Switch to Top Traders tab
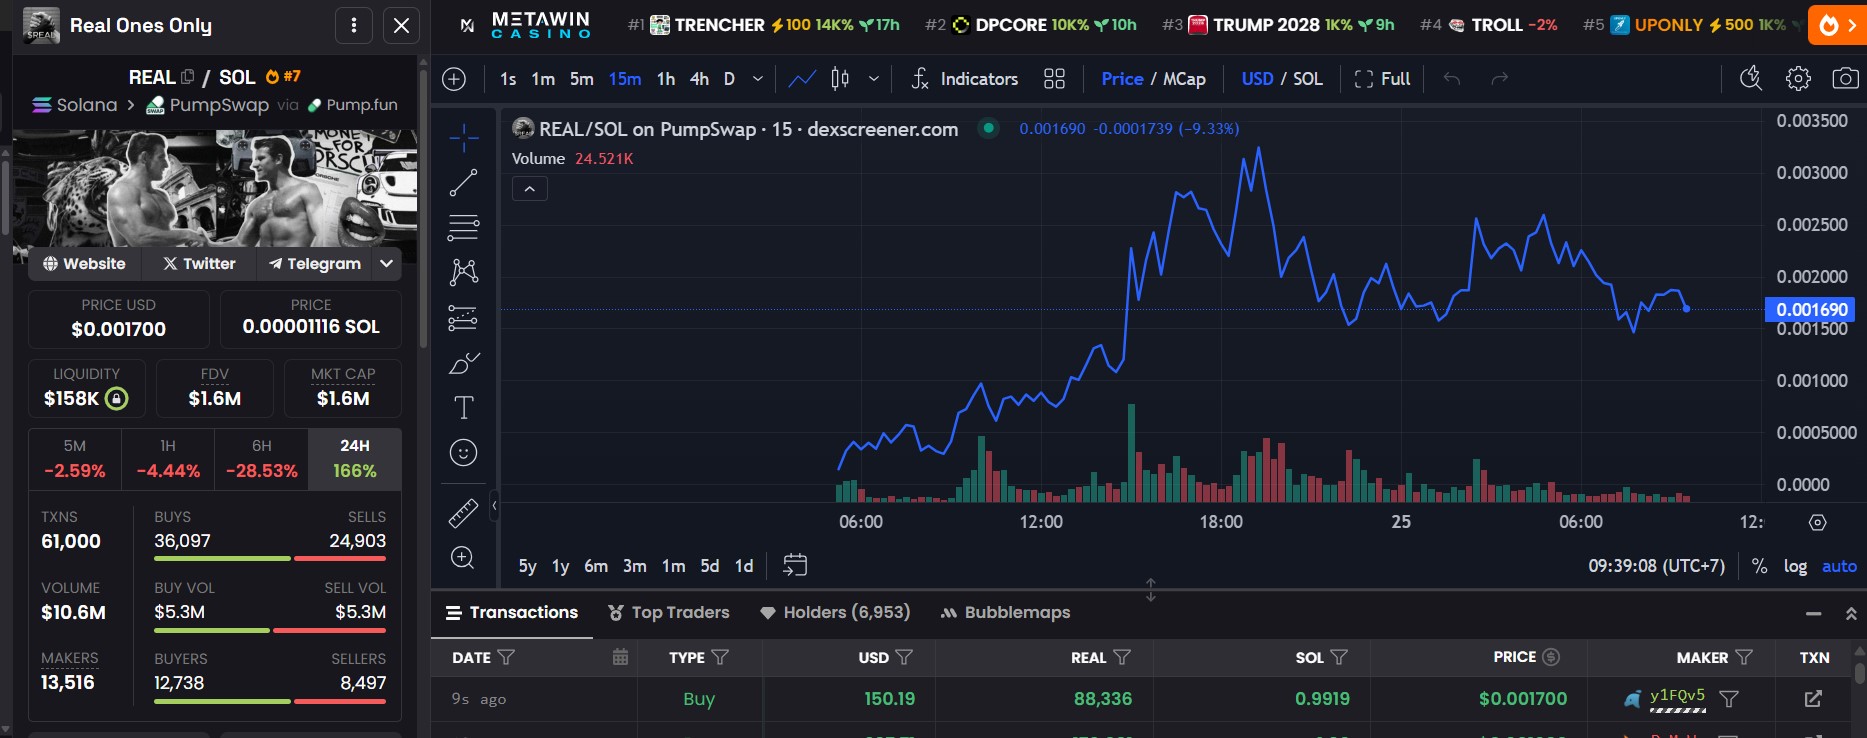 coord(669,612)
